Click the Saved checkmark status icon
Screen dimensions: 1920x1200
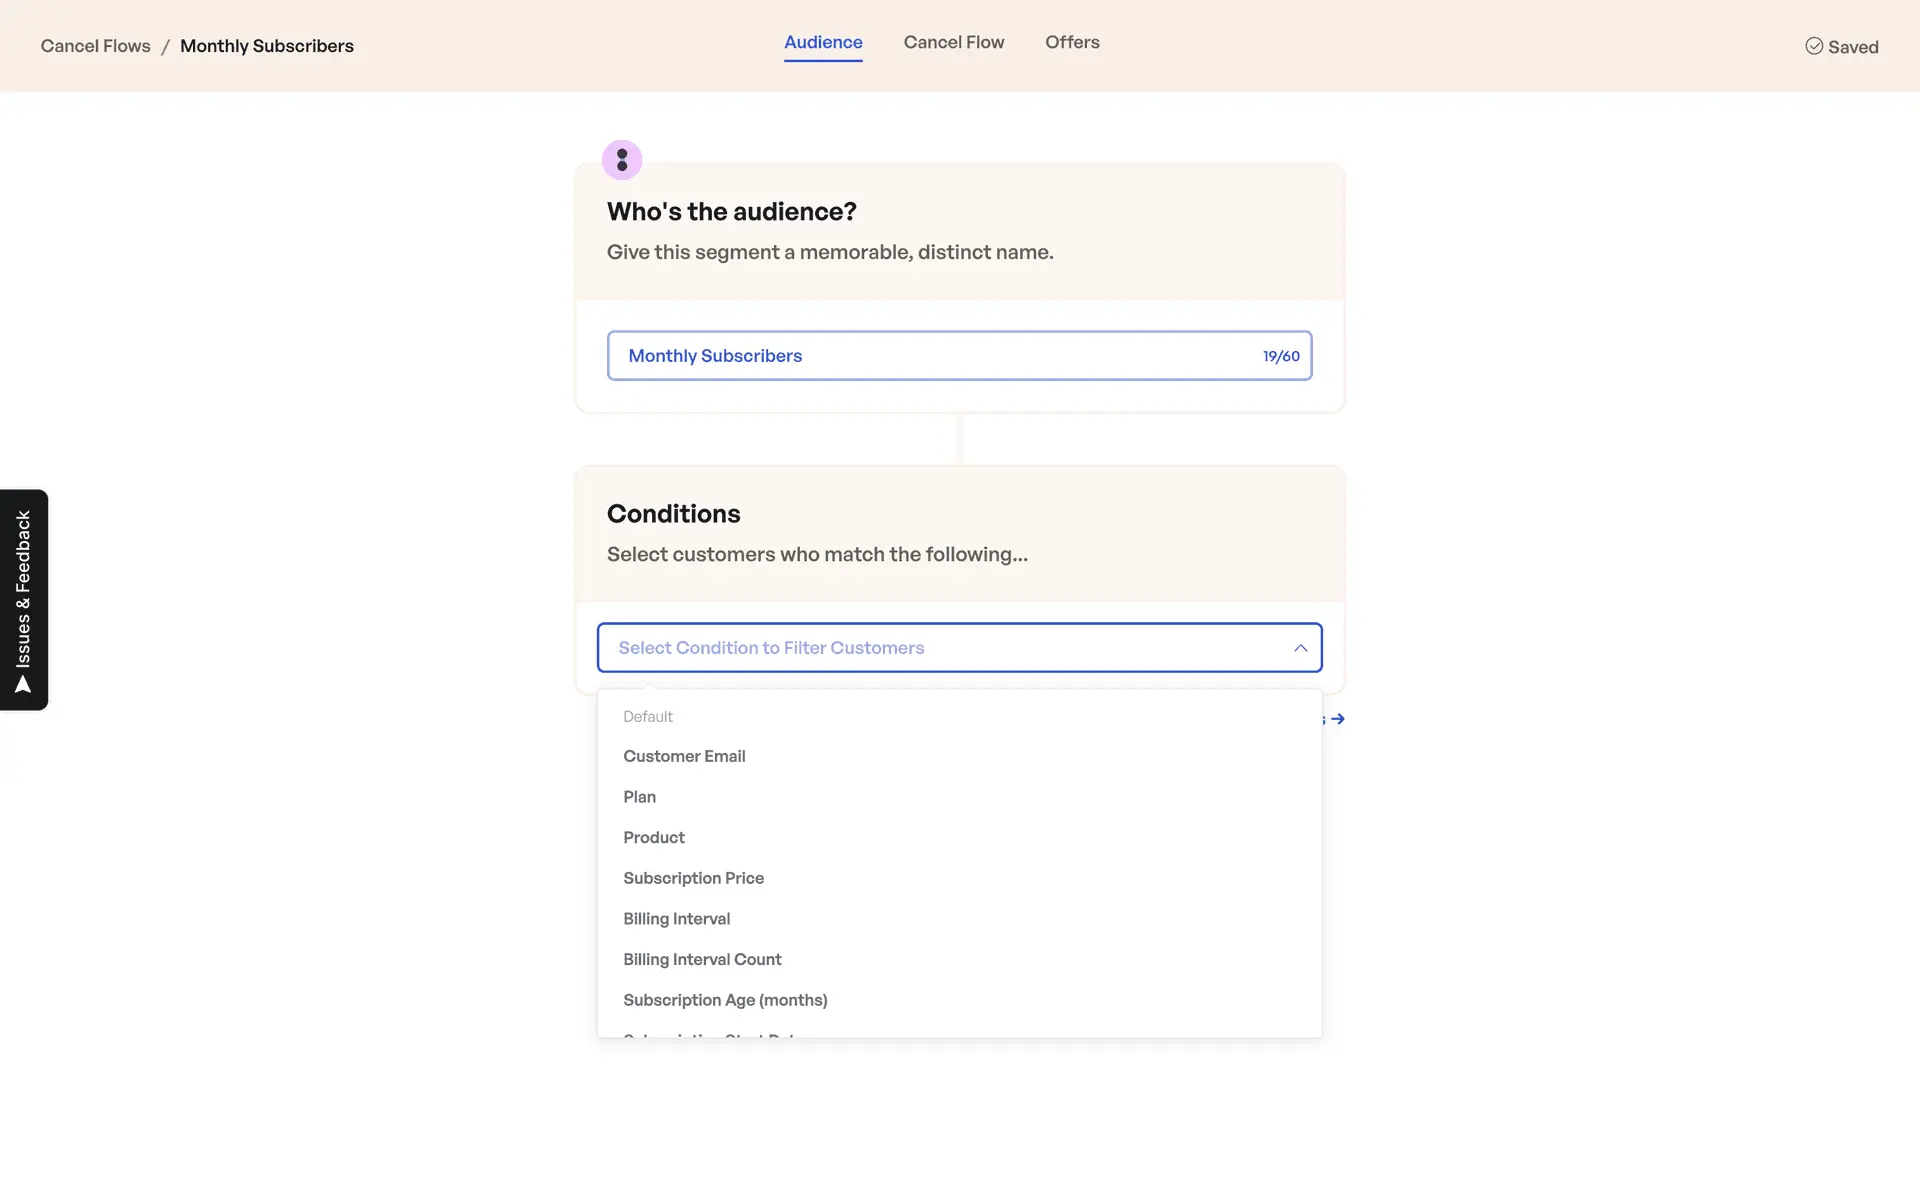(x=1813, y=46)
